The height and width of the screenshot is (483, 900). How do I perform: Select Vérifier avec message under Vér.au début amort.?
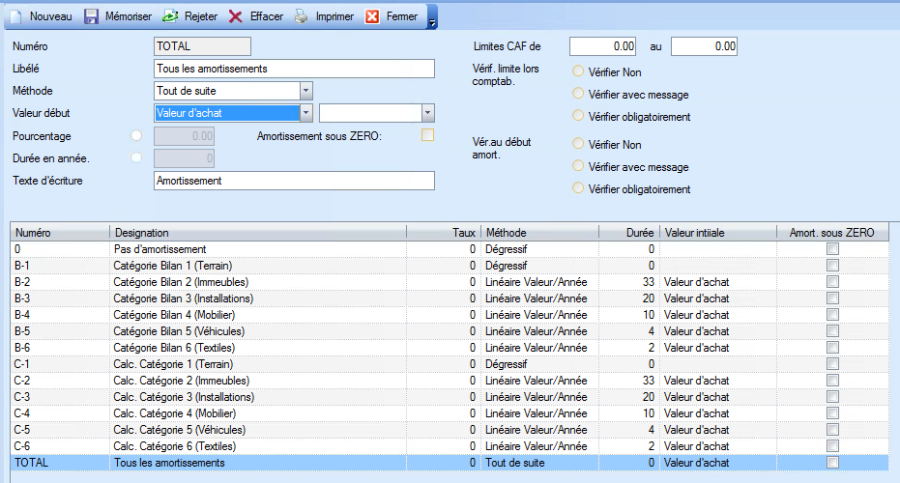pos(577,167)
